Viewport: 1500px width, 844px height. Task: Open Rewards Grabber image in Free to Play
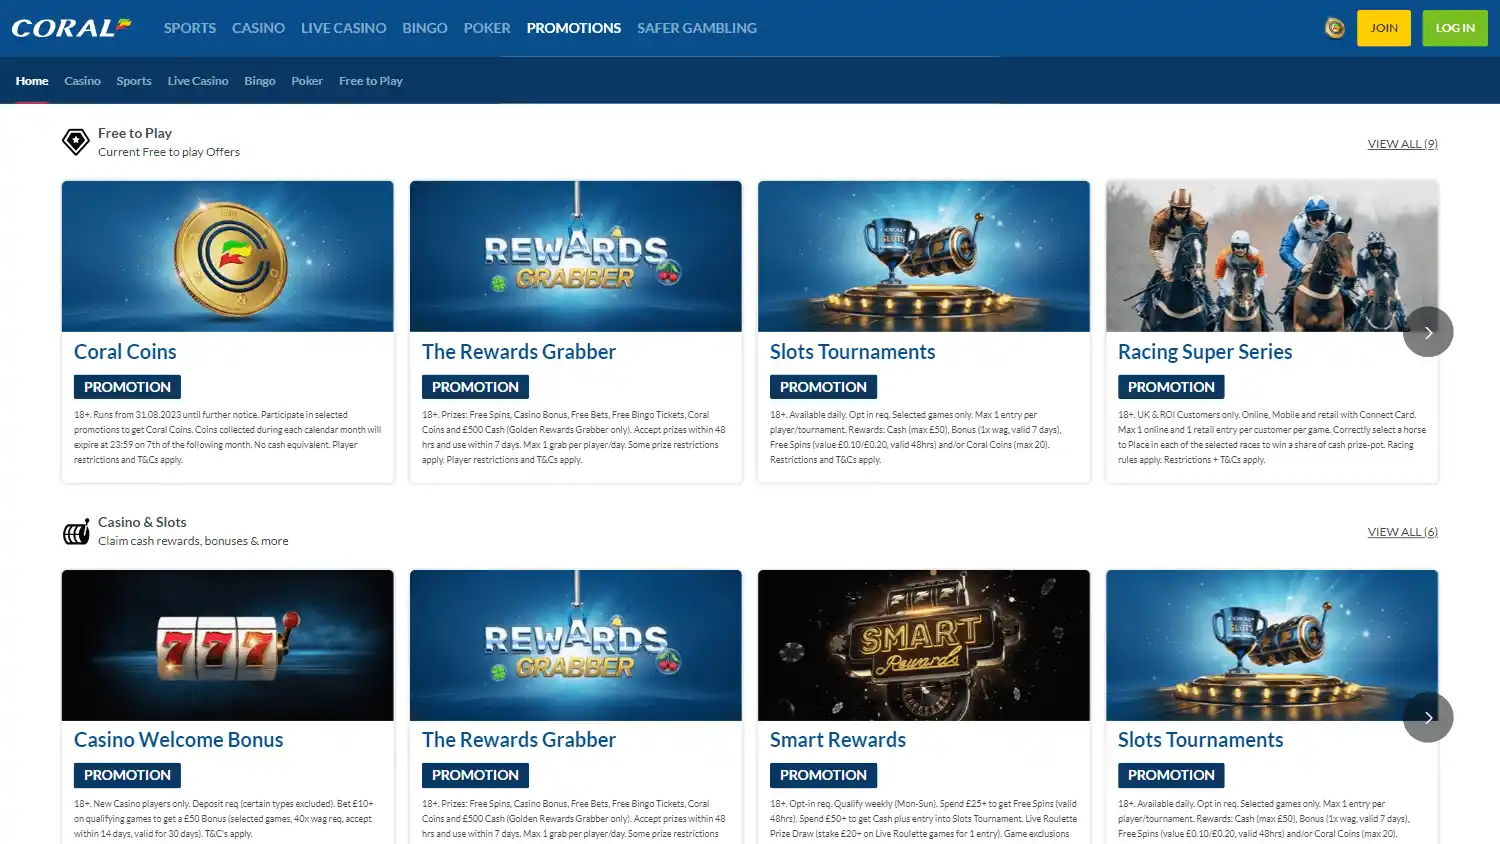pos(576,256)
